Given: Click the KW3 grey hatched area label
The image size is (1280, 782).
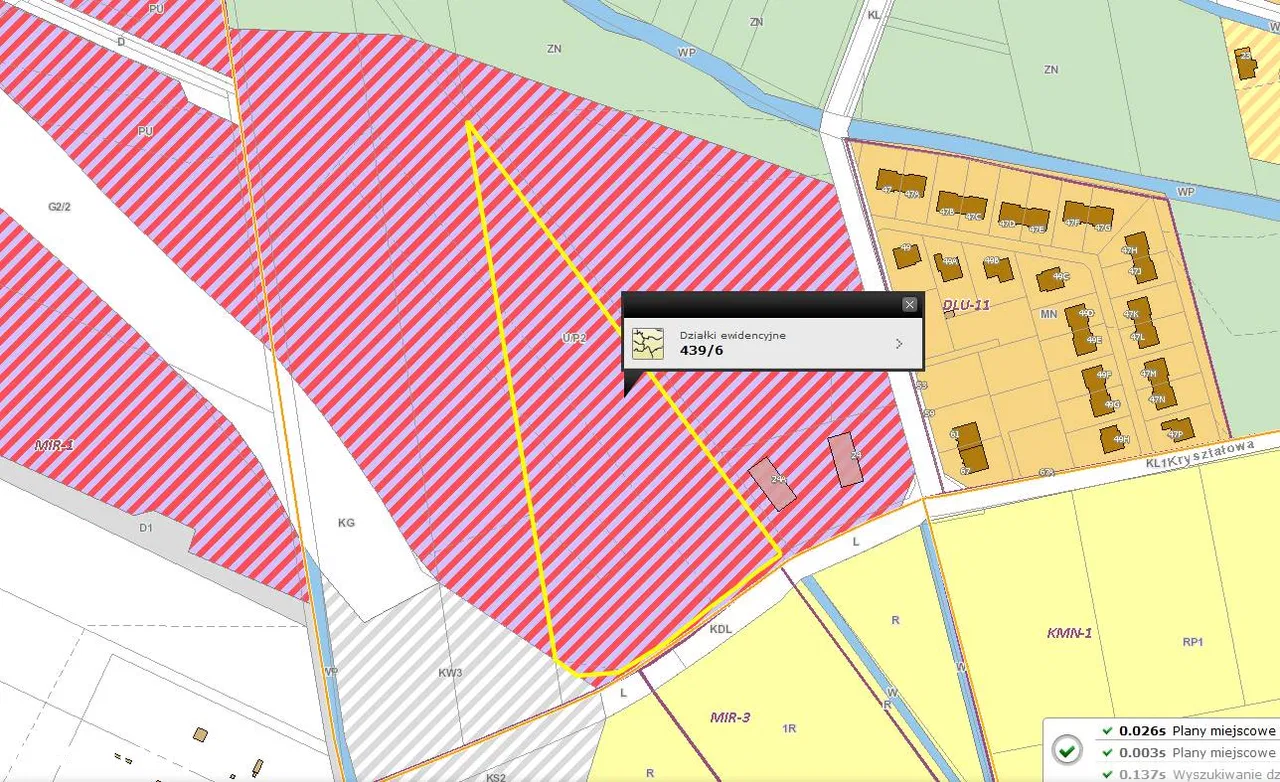Looking at the screenshot, I should [x=450, y=673].
